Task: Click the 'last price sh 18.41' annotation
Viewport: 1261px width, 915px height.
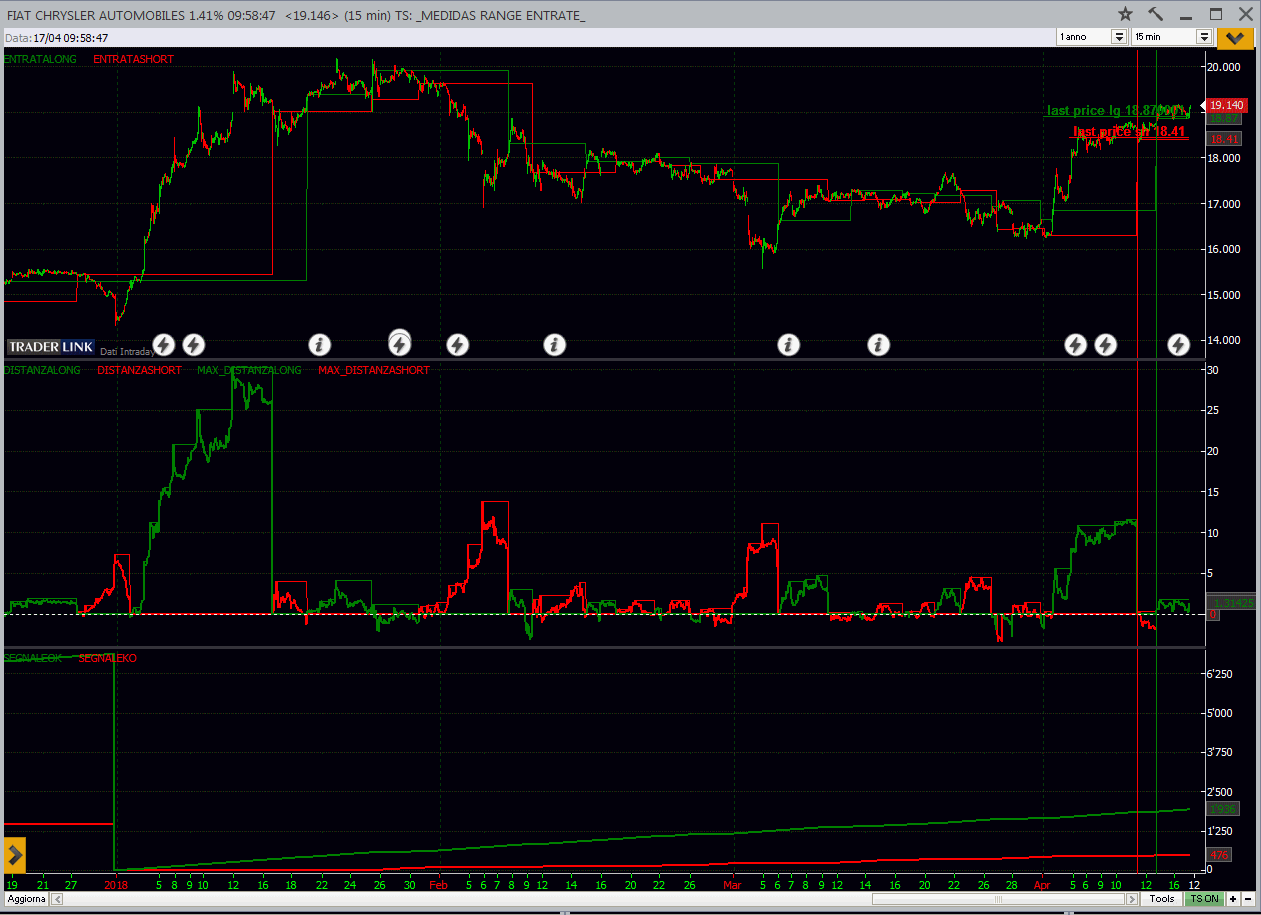Action: (1129, 131)
